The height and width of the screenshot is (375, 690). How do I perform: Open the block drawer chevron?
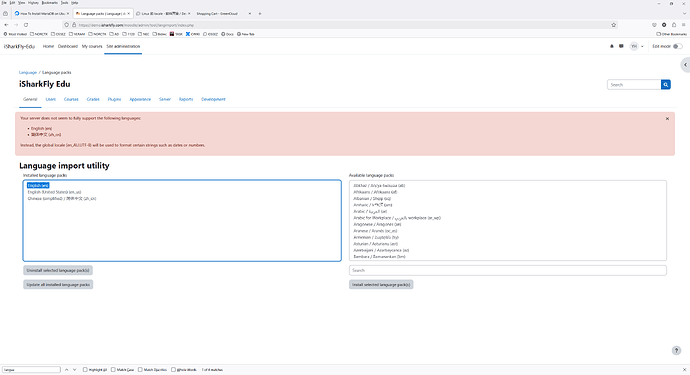[685, 65]
